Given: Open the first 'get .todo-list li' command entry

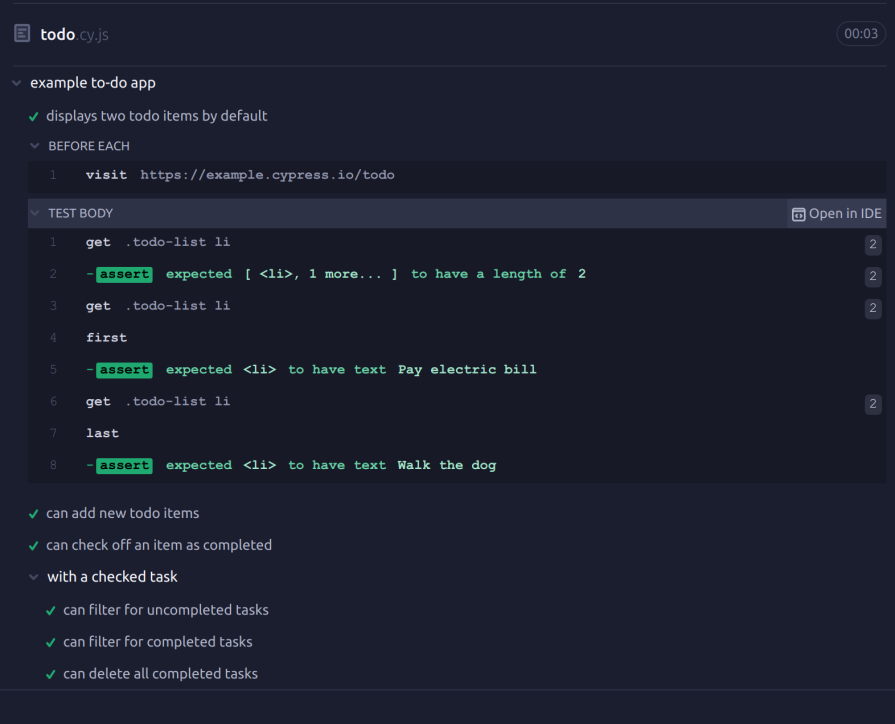Looking at the screenshot, I should (160, 241).
